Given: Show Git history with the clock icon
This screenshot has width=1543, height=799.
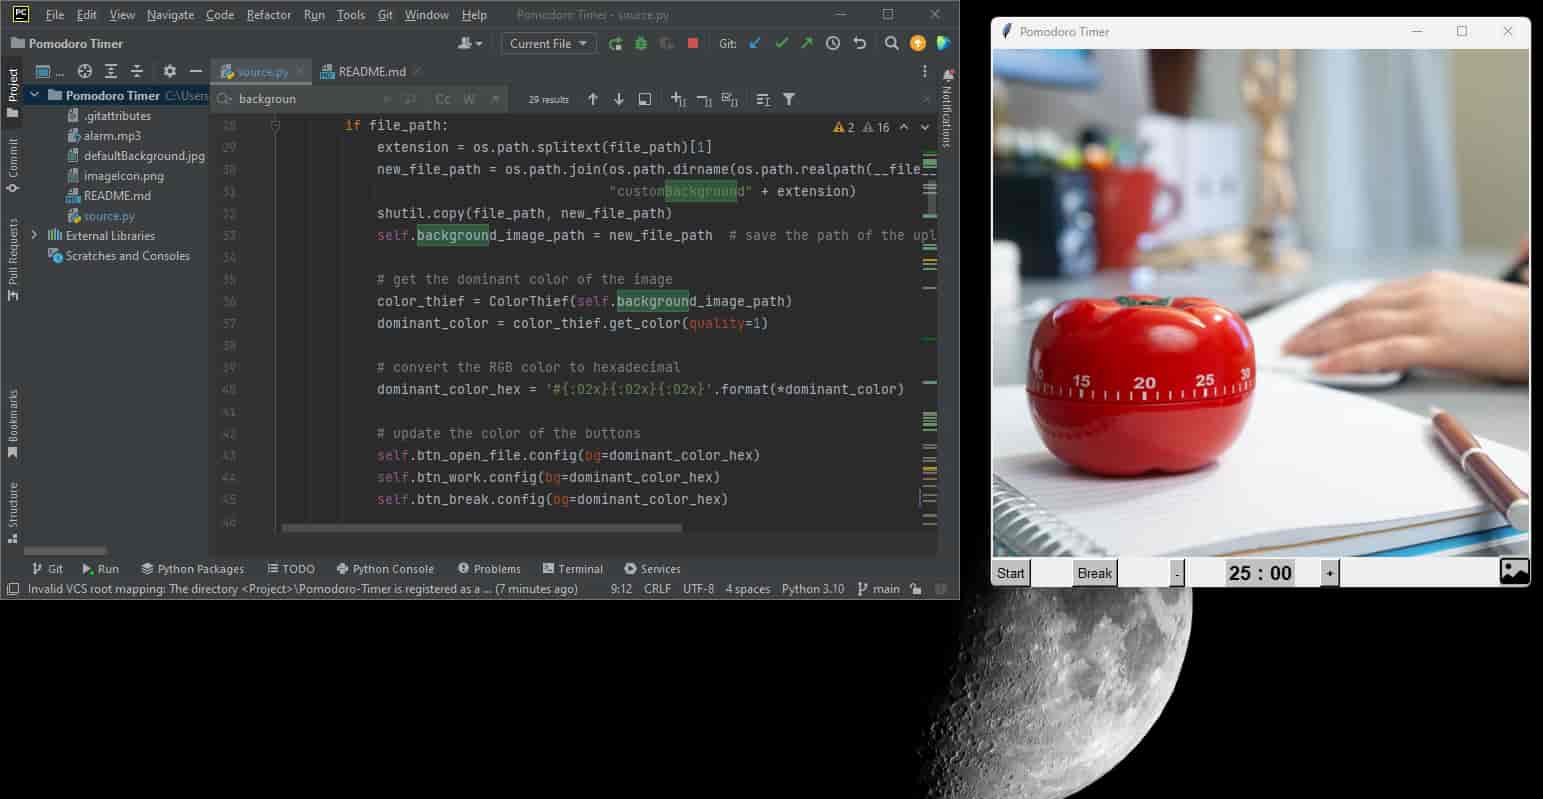Looking at the screenshot, I should tap(833, 44).
